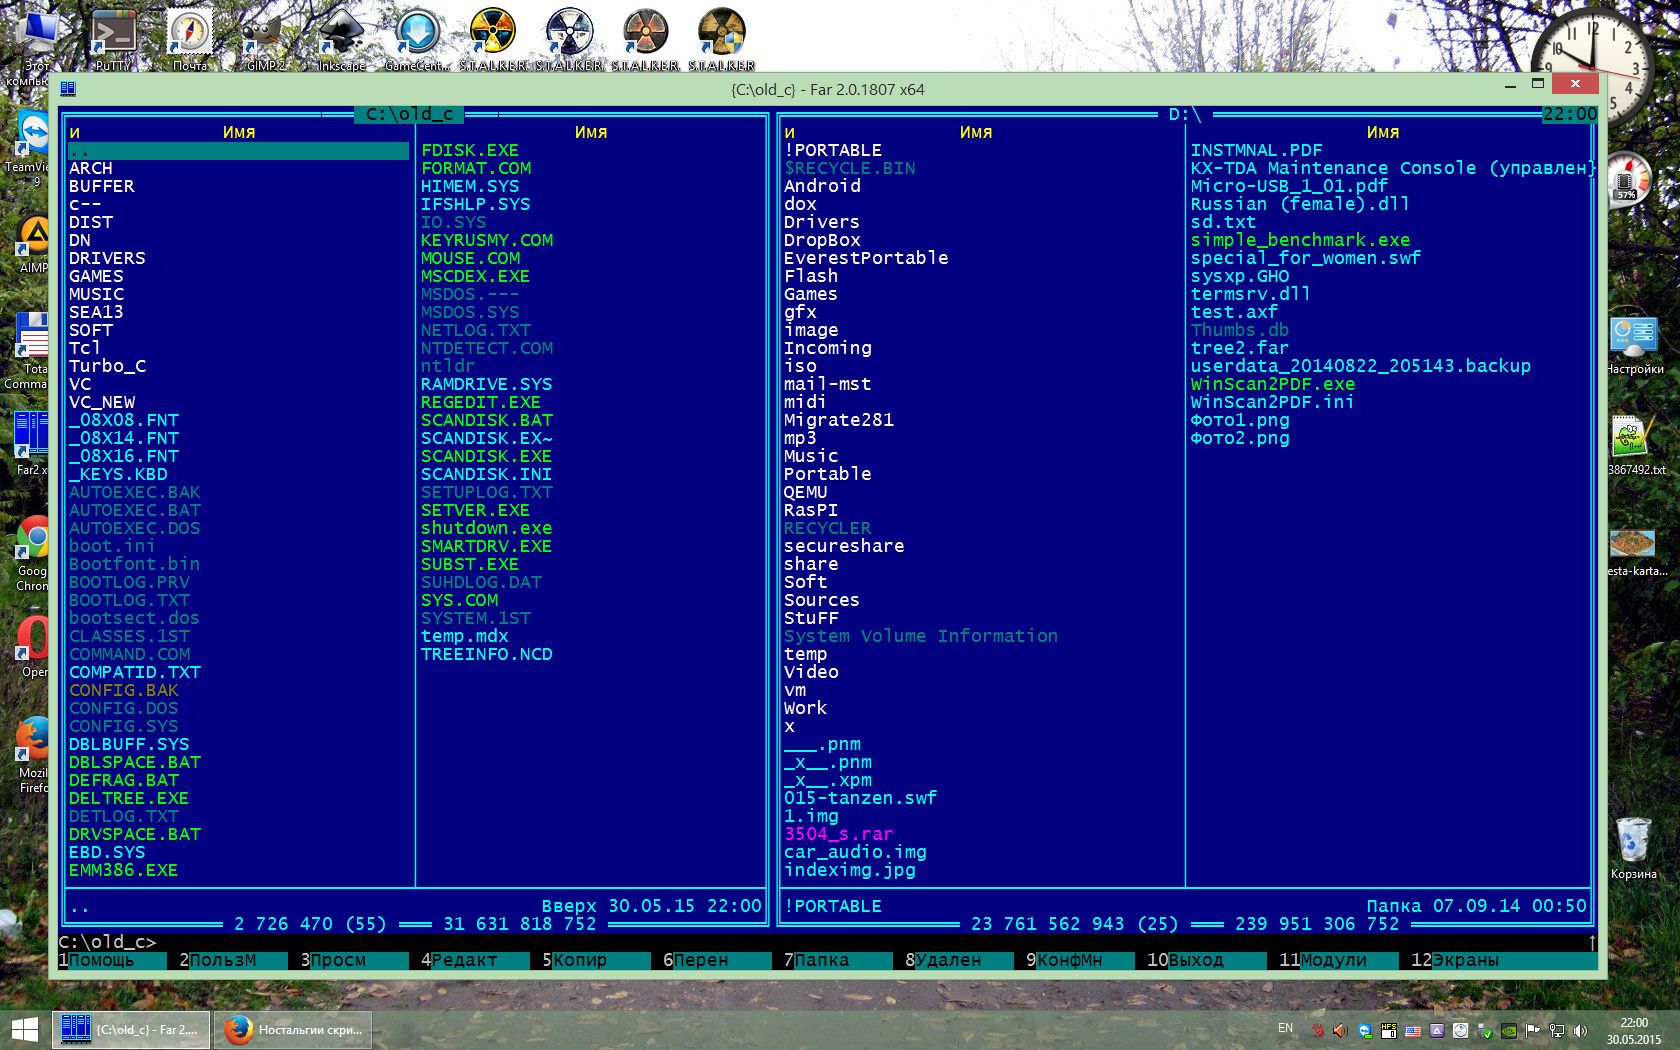1680x1050 pixels.
Task: Open the taskbar clock and date
Action: click(1634, 1030)
